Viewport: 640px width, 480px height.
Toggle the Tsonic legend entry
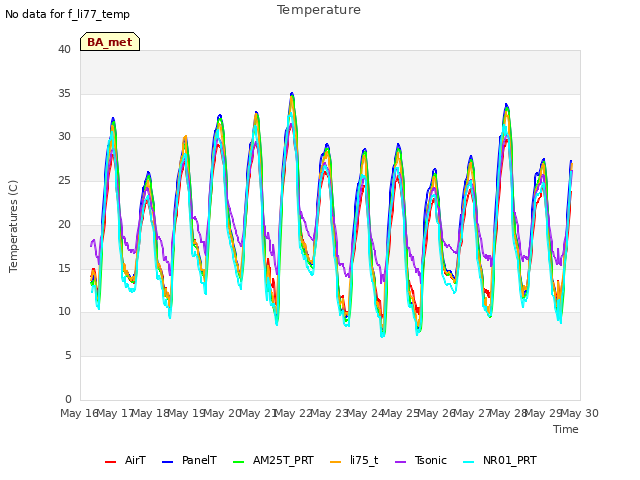(421, 460)
